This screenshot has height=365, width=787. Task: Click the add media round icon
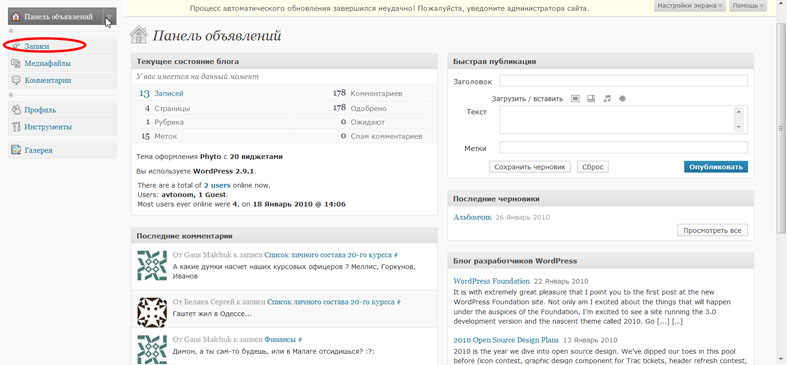(622, 99)
